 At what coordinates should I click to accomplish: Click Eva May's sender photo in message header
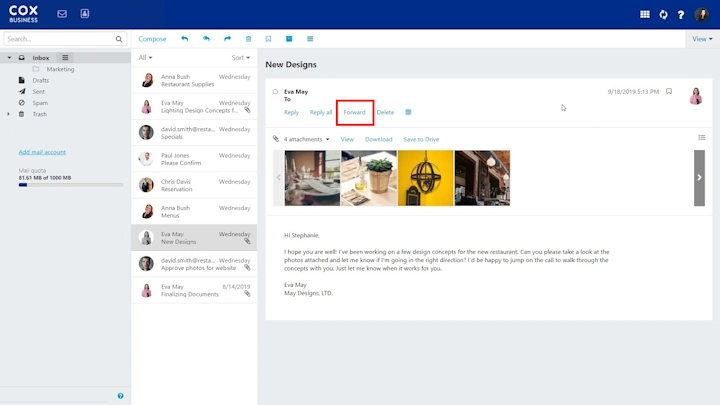tap(696, 96)
